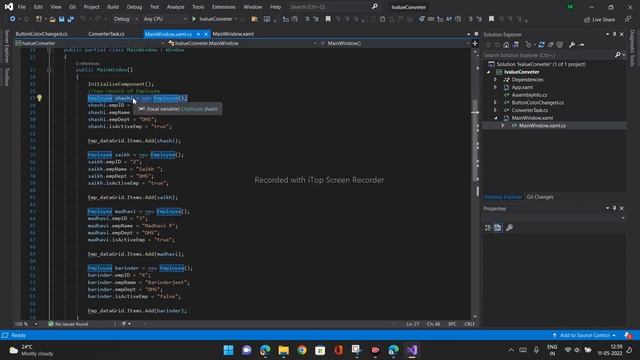Click No issues found status

pos(68,324)
